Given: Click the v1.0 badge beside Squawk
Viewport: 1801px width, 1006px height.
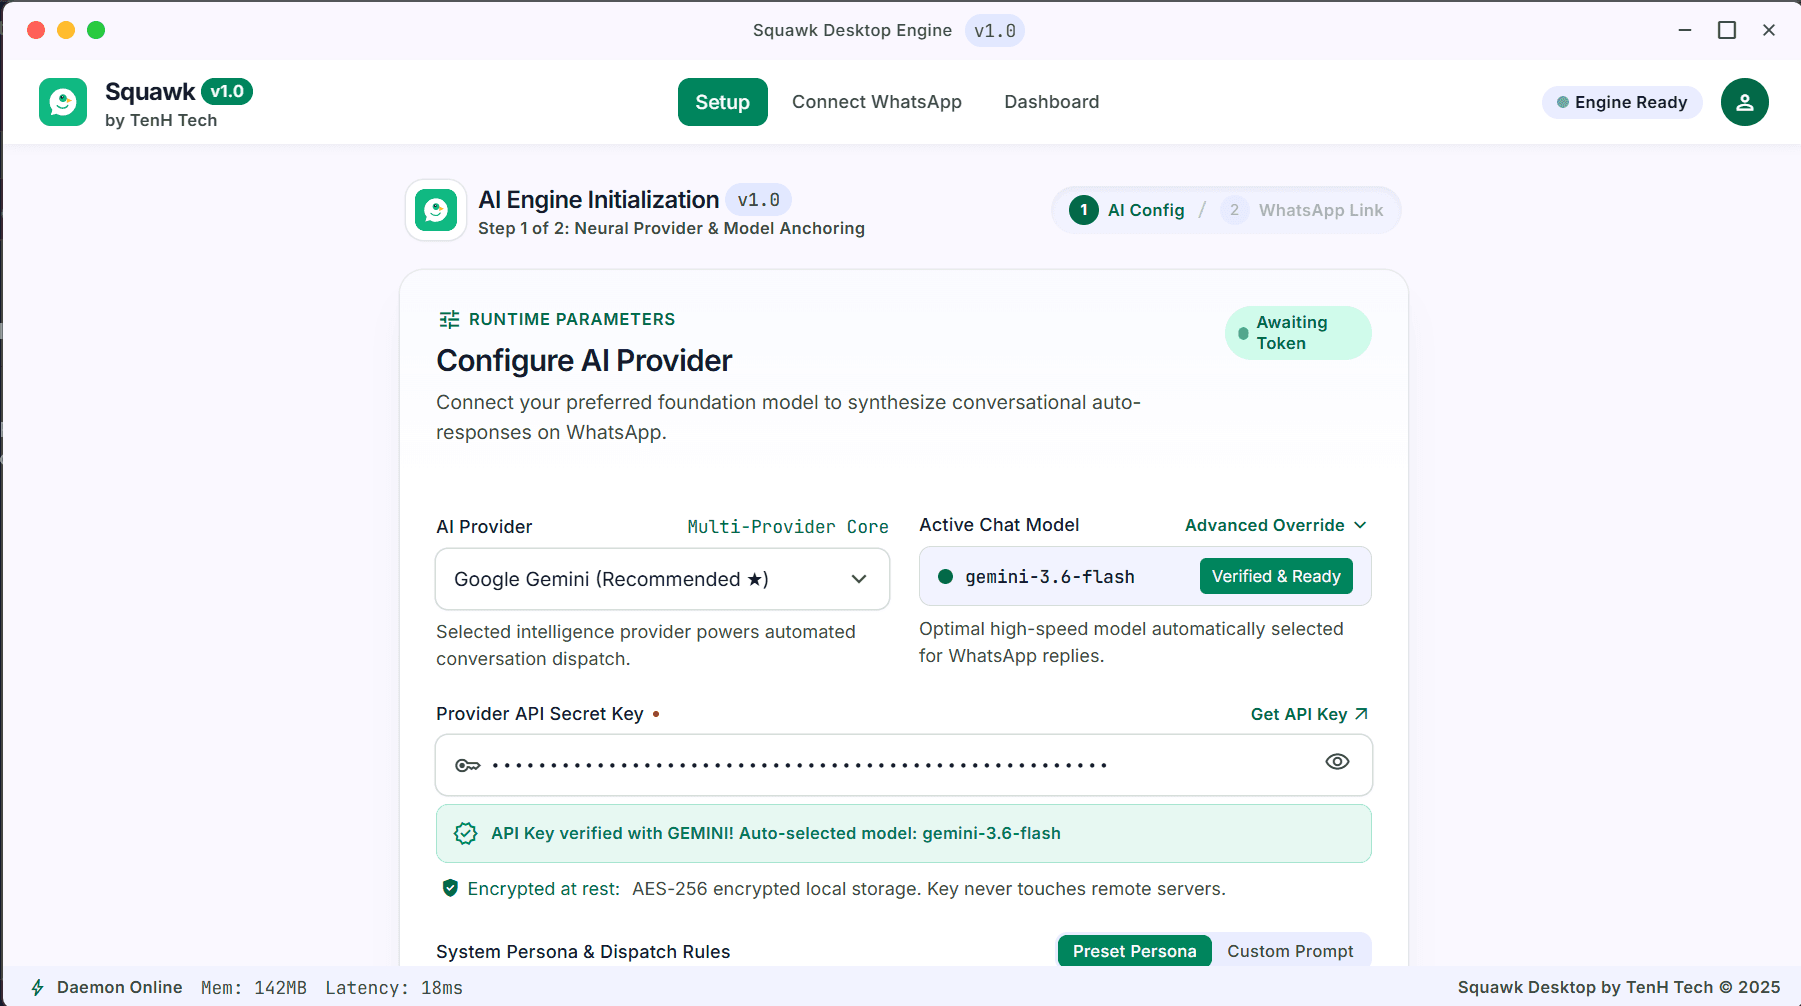Looking at the screenshot, I should click(x=227, y=91).
